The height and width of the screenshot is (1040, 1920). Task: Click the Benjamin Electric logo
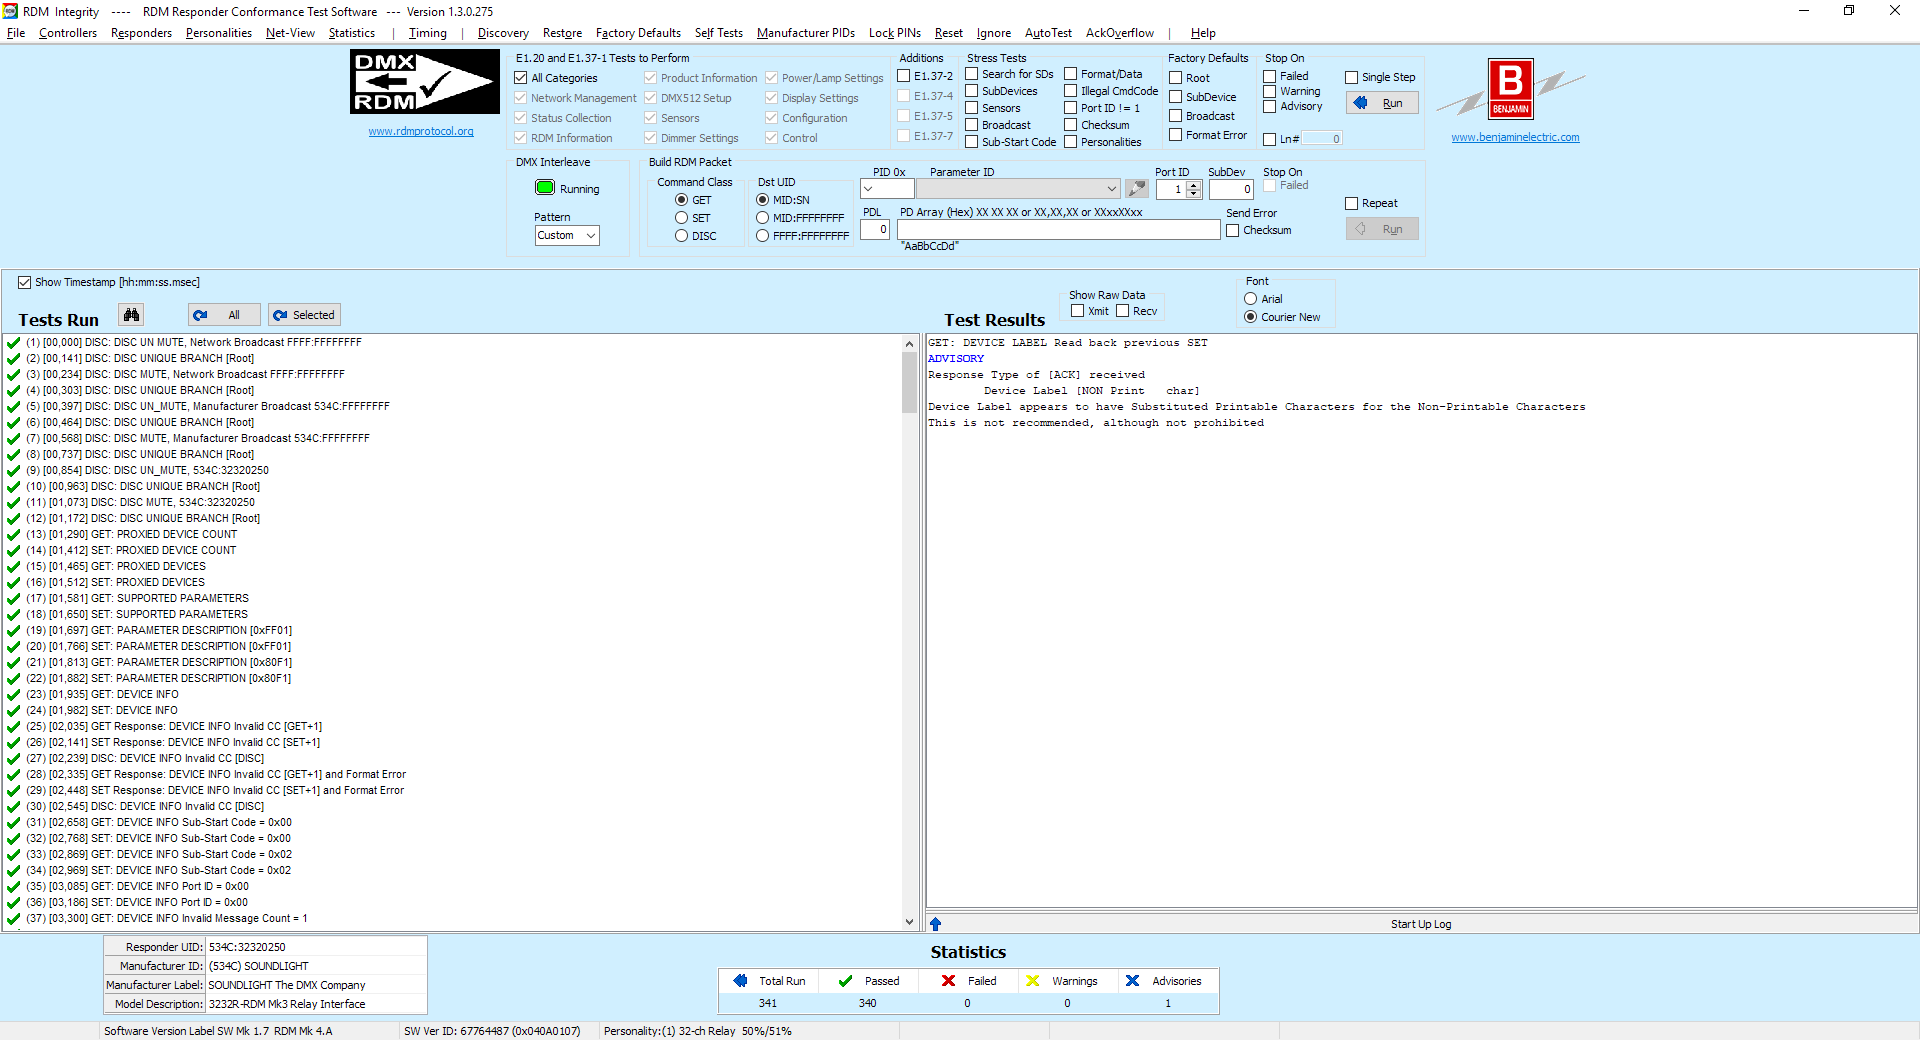click(x=1510, y=90)
